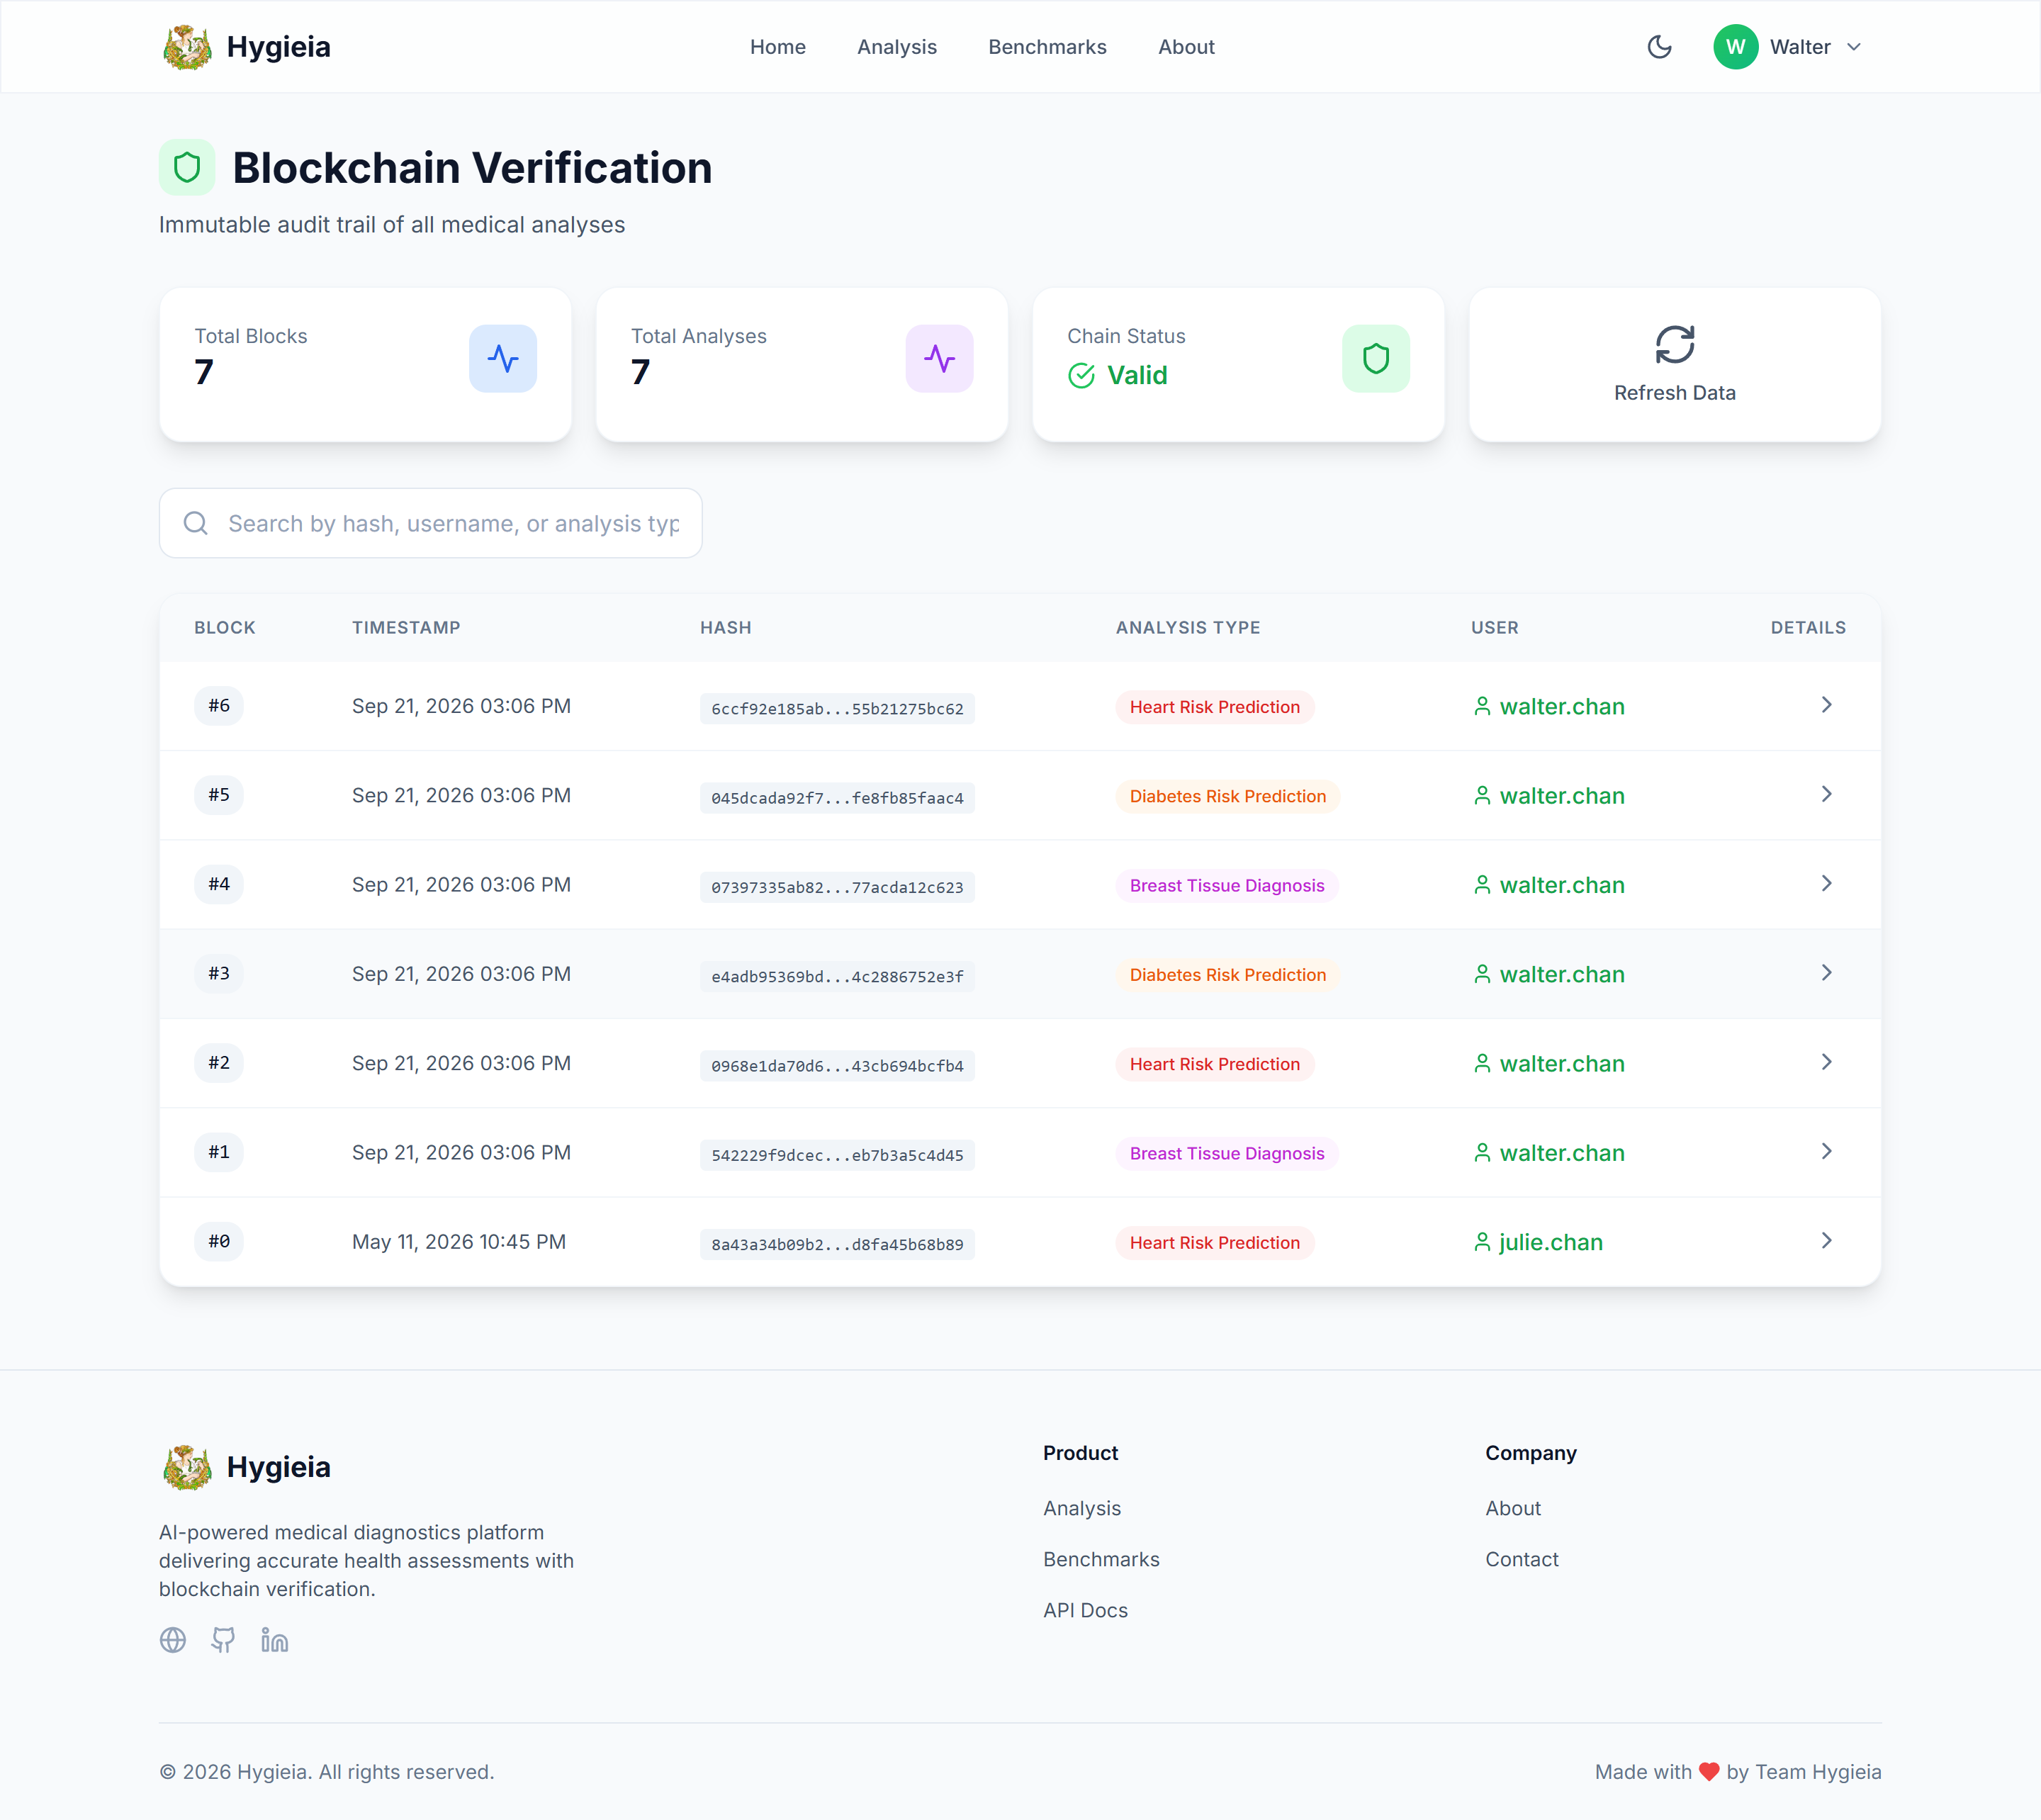Open About in top navigation

click(1186, 47)
